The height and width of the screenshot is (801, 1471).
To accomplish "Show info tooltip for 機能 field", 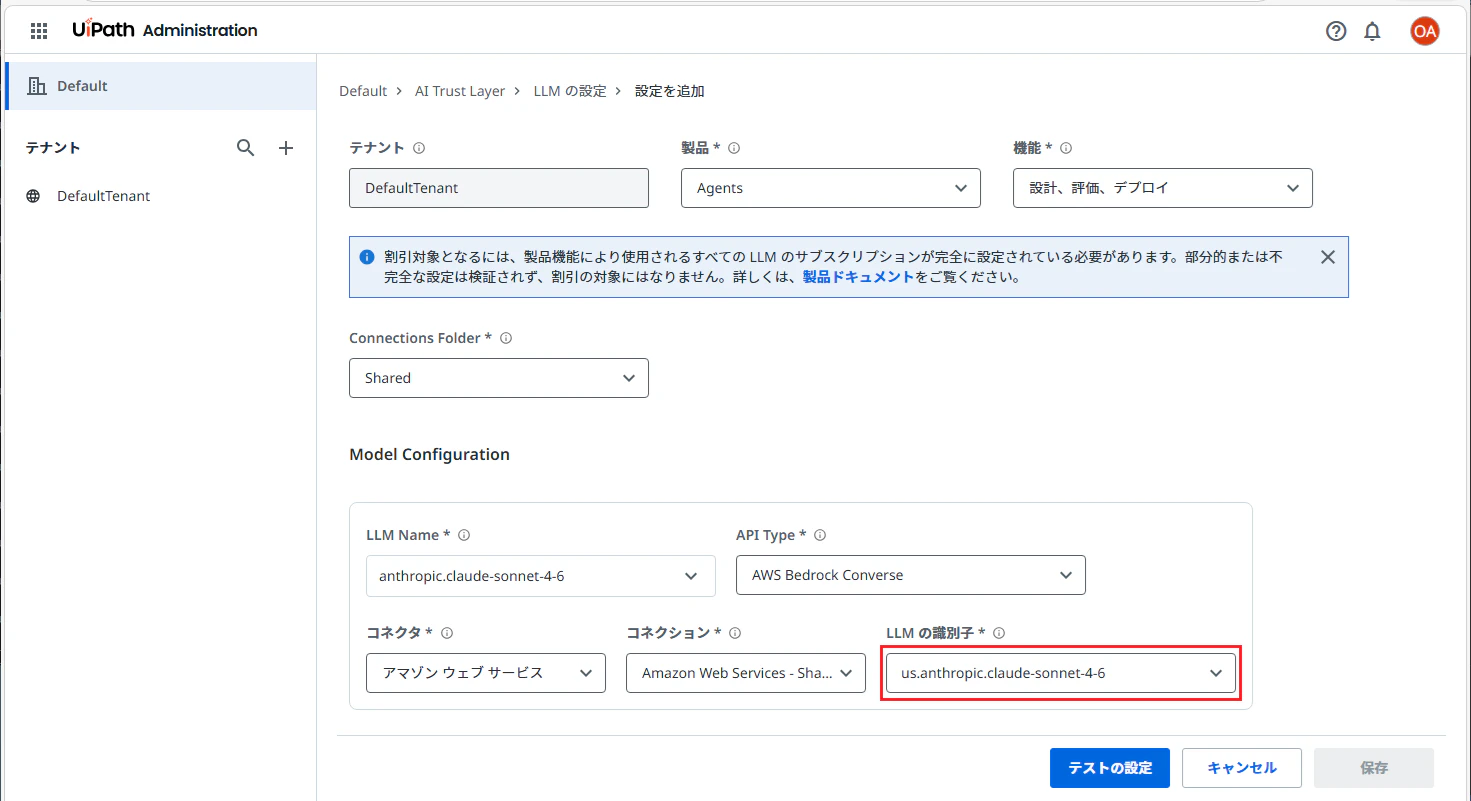I will pyautogui.click(x=1066, y=148).
